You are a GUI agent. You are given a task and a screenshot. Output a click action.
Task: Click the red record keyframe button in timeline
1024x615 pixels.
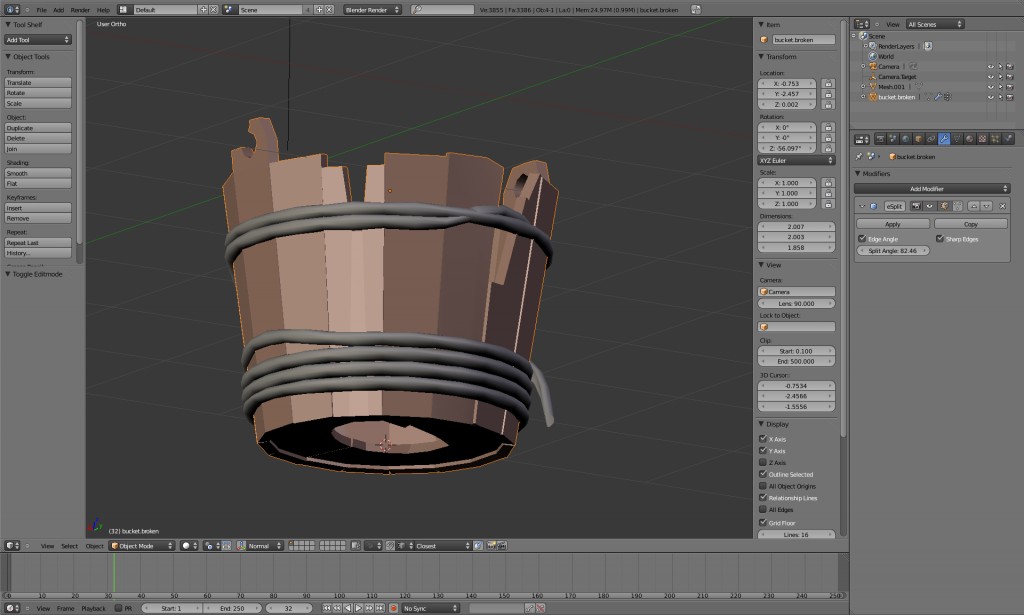point(393,608)
